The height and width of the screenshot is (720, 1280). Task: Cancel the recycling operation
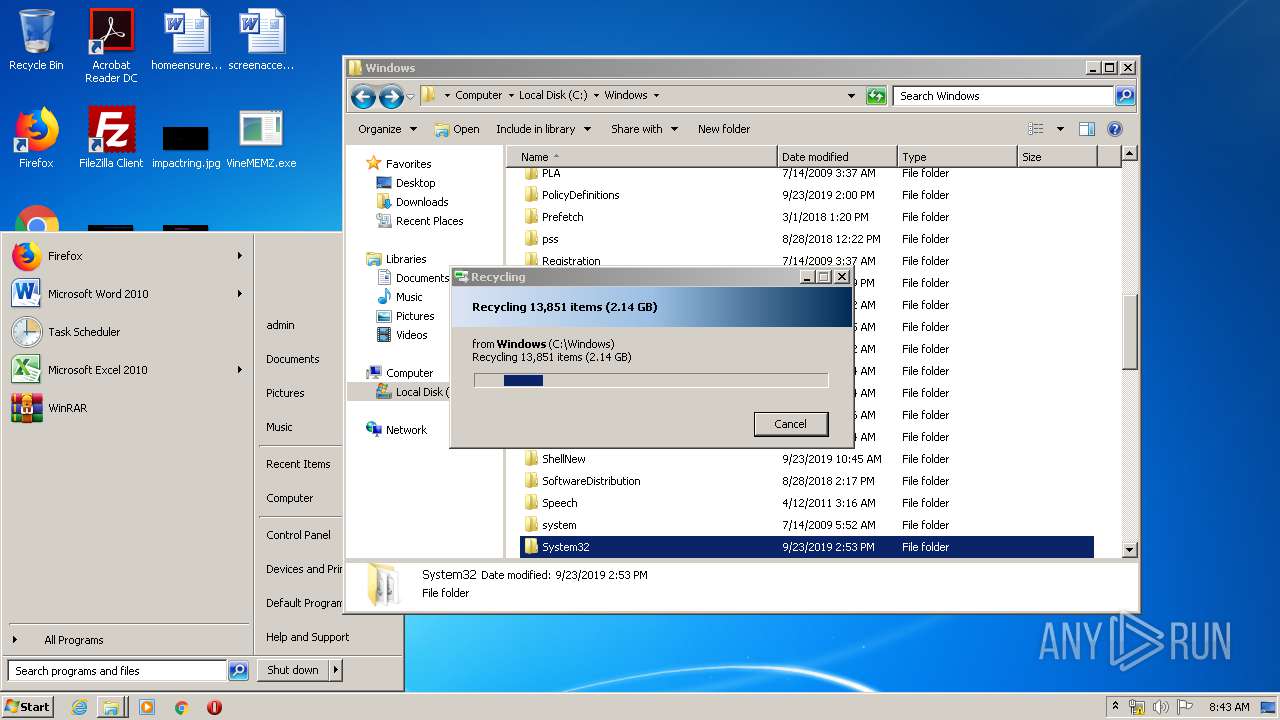790,424
